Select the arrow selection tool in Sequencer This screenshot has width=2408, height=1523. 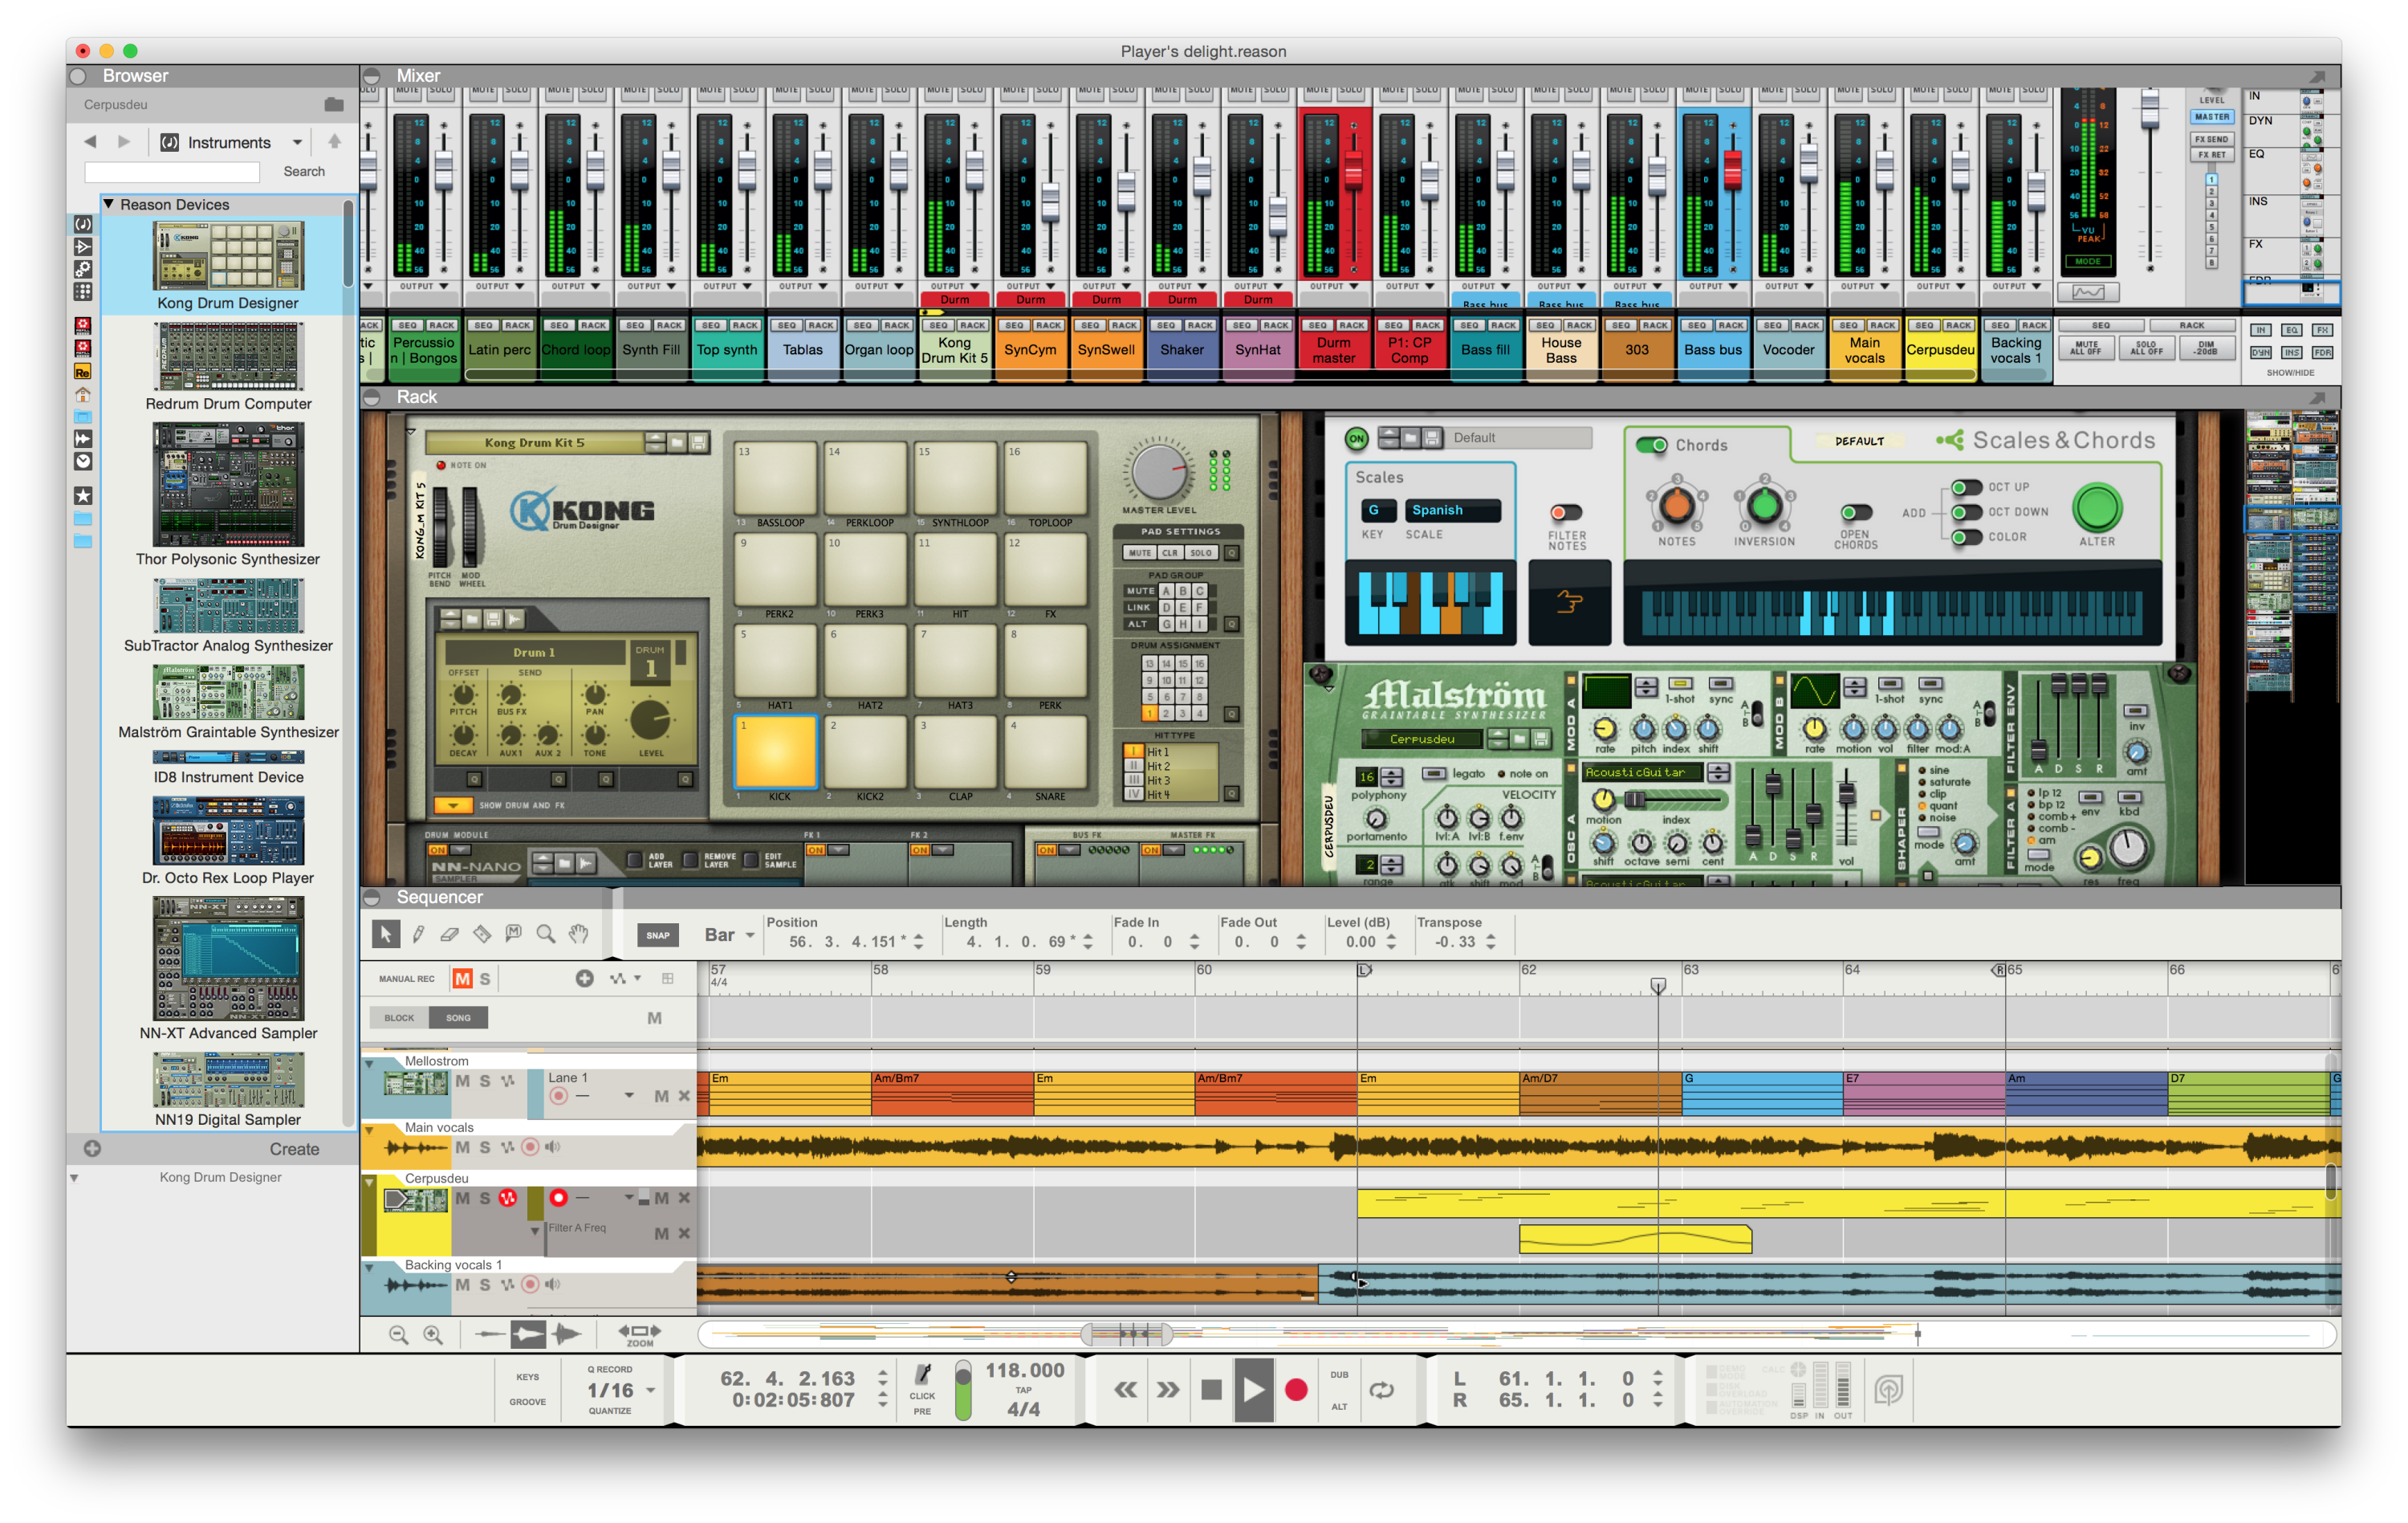[x=385, y=934]
